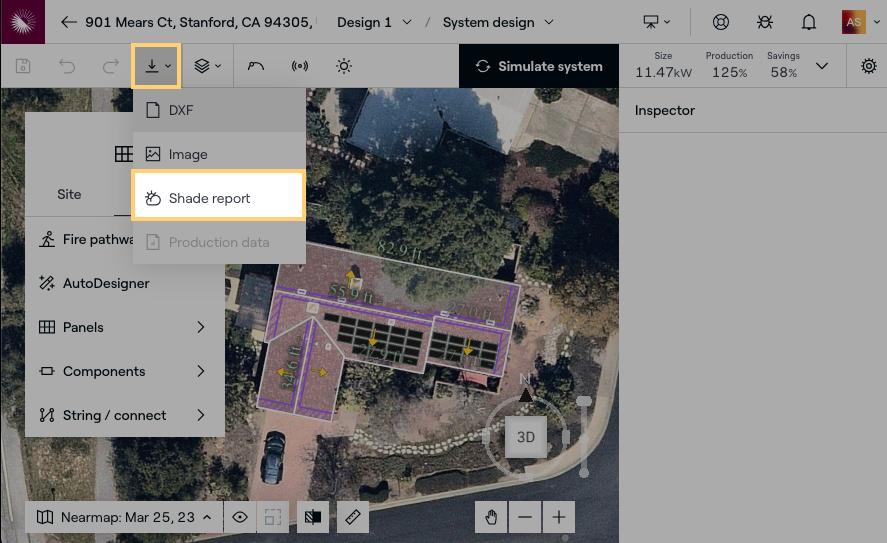This screenshot has height=543, width=887.
Task: Toggle the 3D view button
Action: point(525,437)
